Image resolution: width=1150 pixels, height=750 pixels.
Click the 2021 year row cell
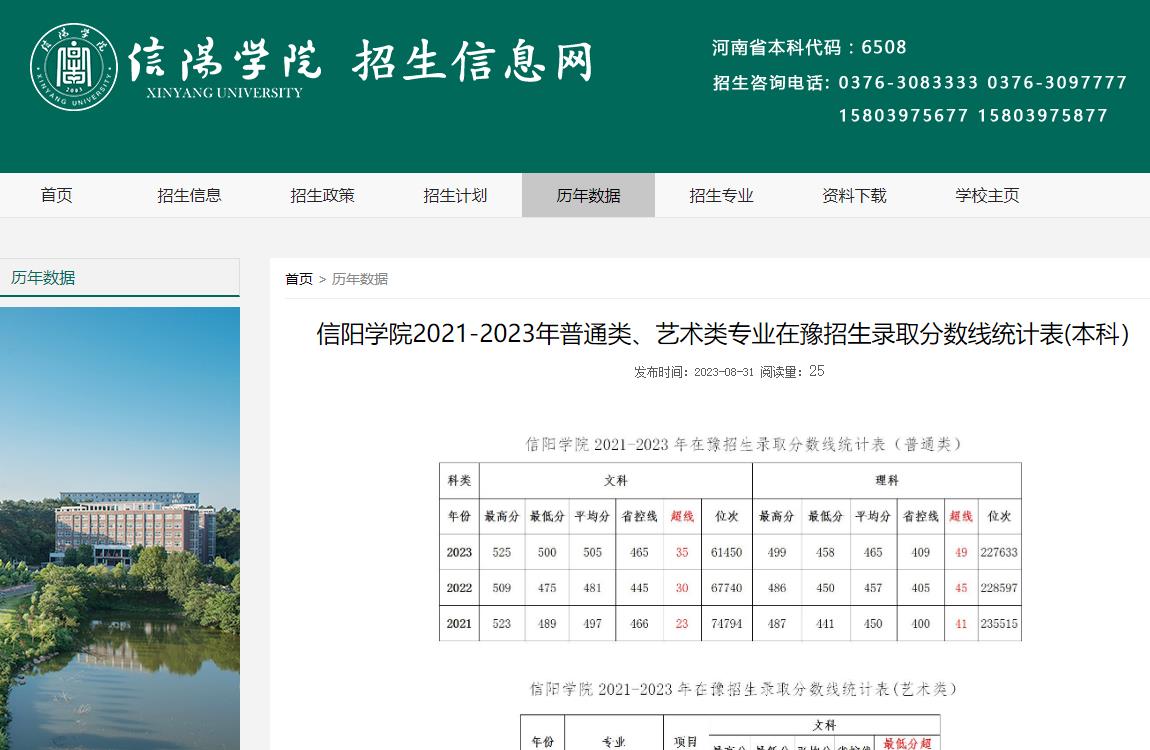coord(459,624)
